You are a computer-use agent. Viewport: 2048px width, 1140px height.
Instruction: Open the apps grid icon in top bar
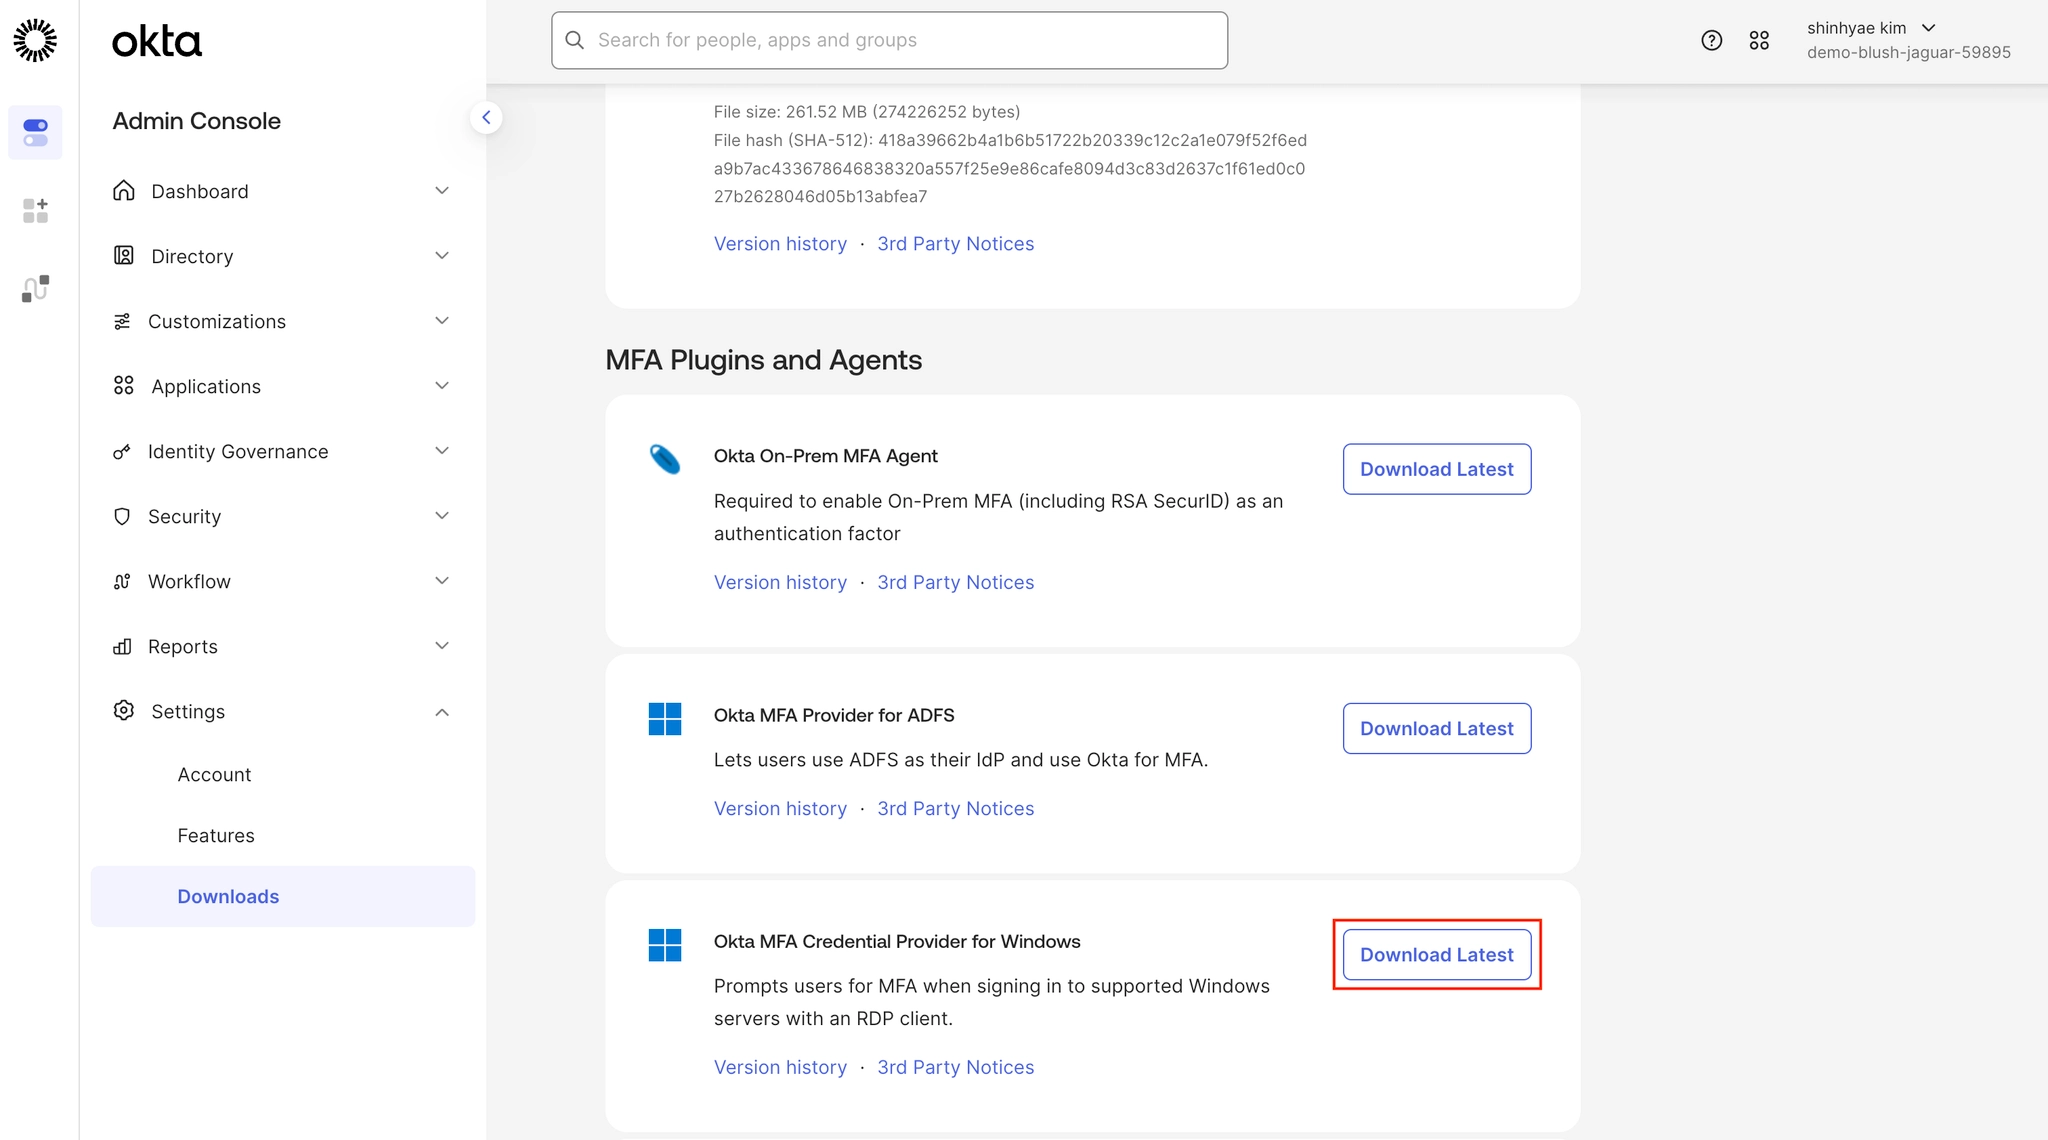[x=1759, y=40]
